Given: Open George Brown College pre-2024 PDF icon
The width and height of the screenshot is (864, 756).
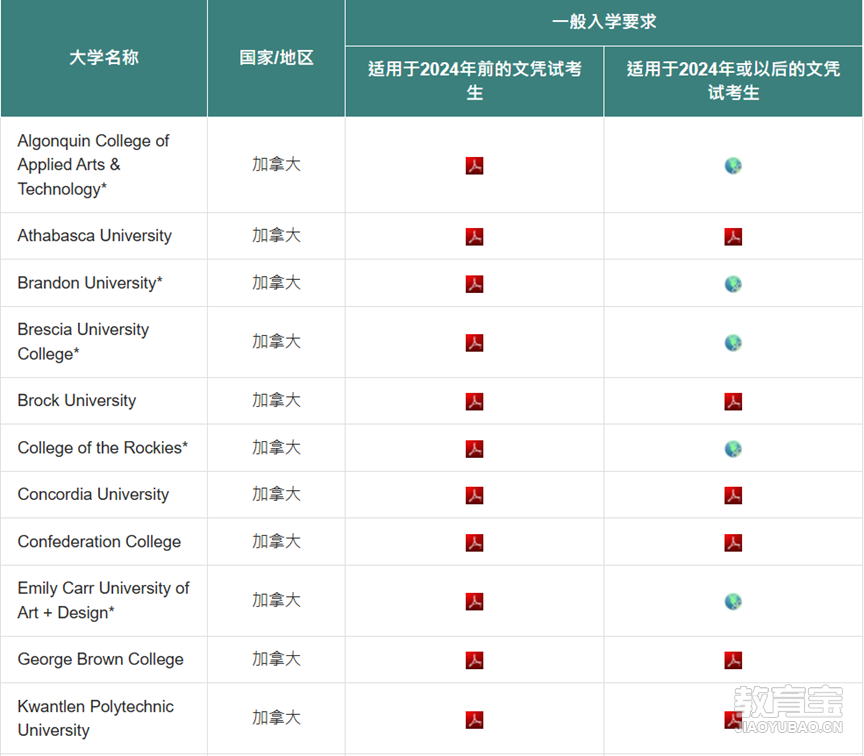Looking at the screenshot, I should pyautogui.click(x=474, y=660).
